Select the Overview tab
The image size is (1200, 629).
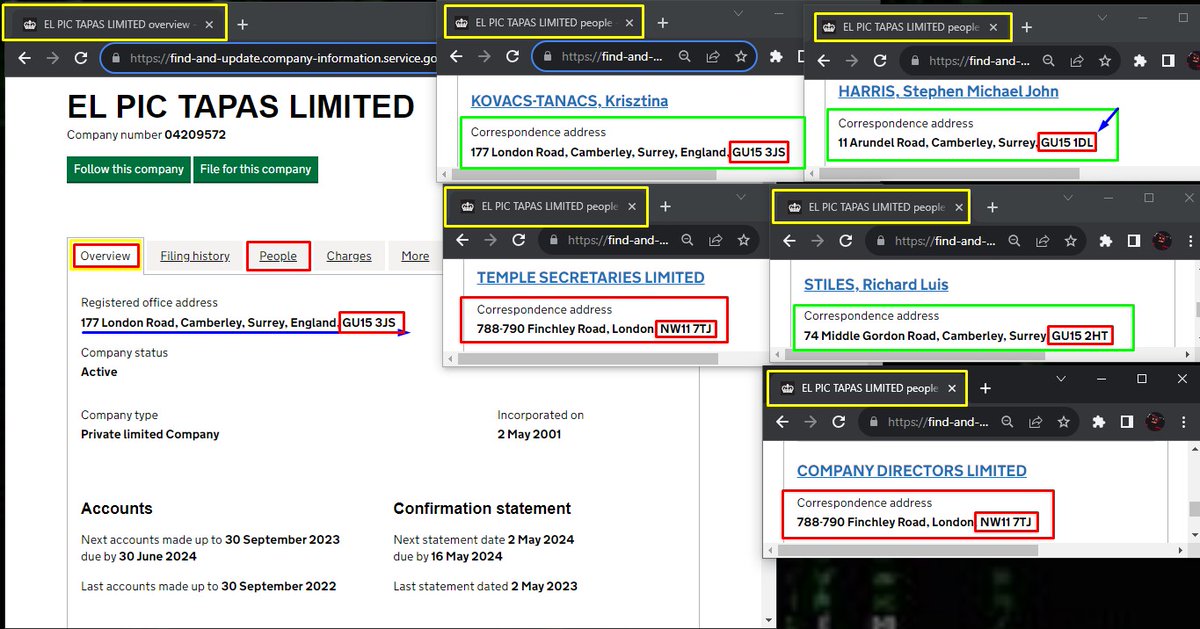(105, 256)
